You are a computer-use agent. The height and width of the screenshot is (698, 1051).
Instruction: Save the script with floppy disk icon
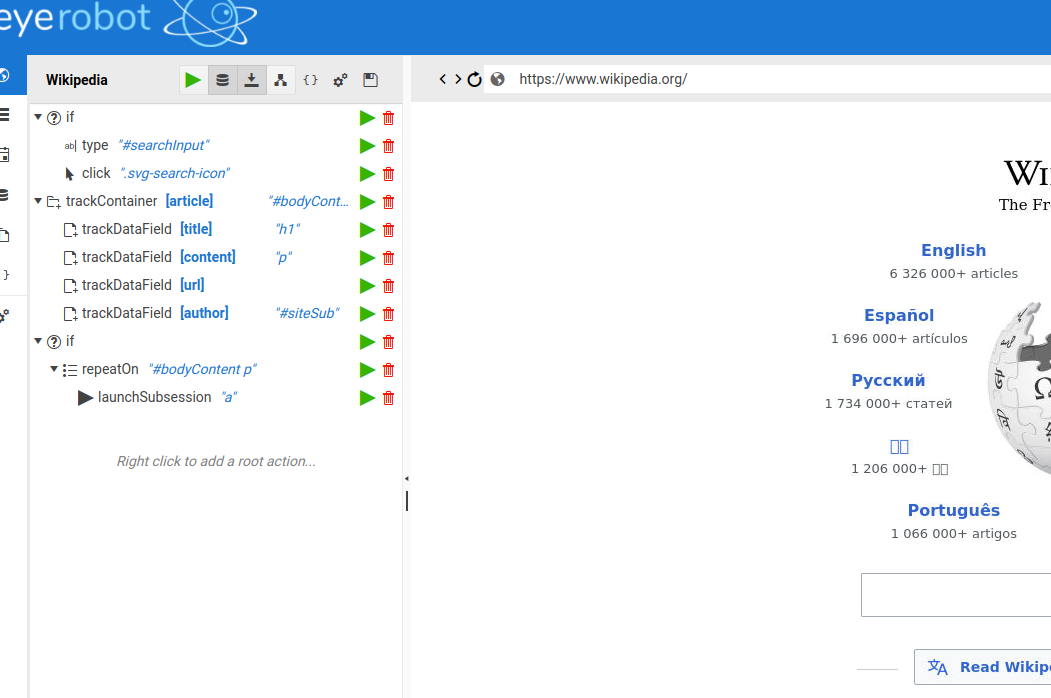point(370,80)
